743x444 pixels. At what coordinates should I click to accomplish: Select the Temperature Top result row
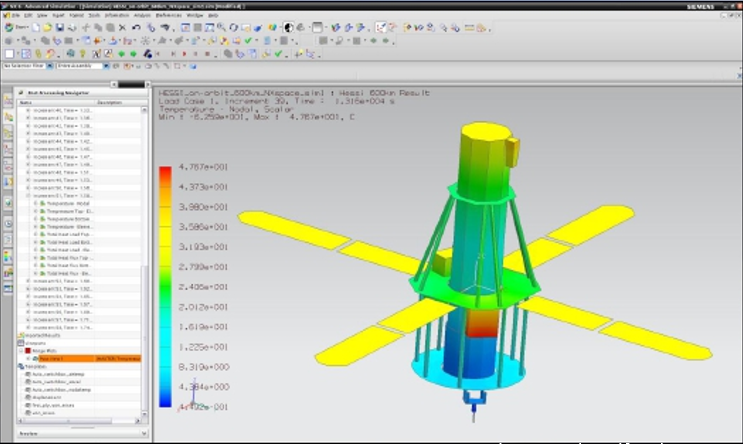pyautogui.click(x=70, y=211)
